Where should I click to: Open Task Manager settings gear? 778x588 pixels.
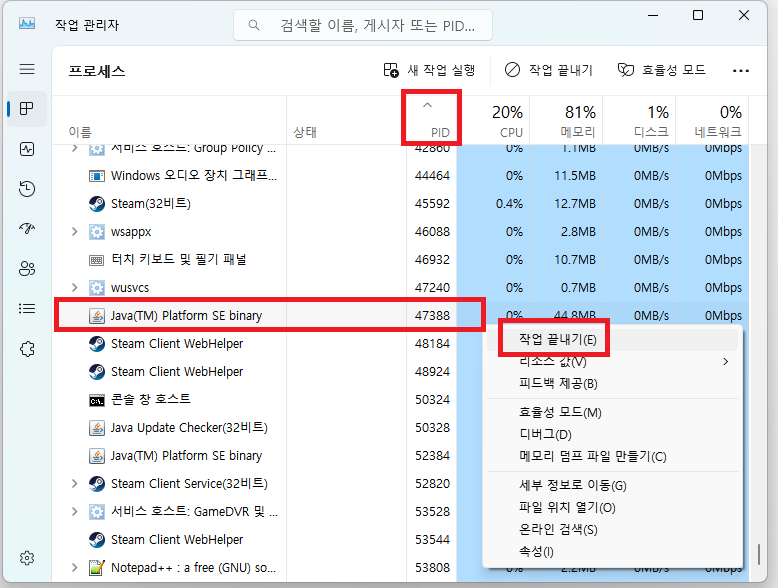27,558
